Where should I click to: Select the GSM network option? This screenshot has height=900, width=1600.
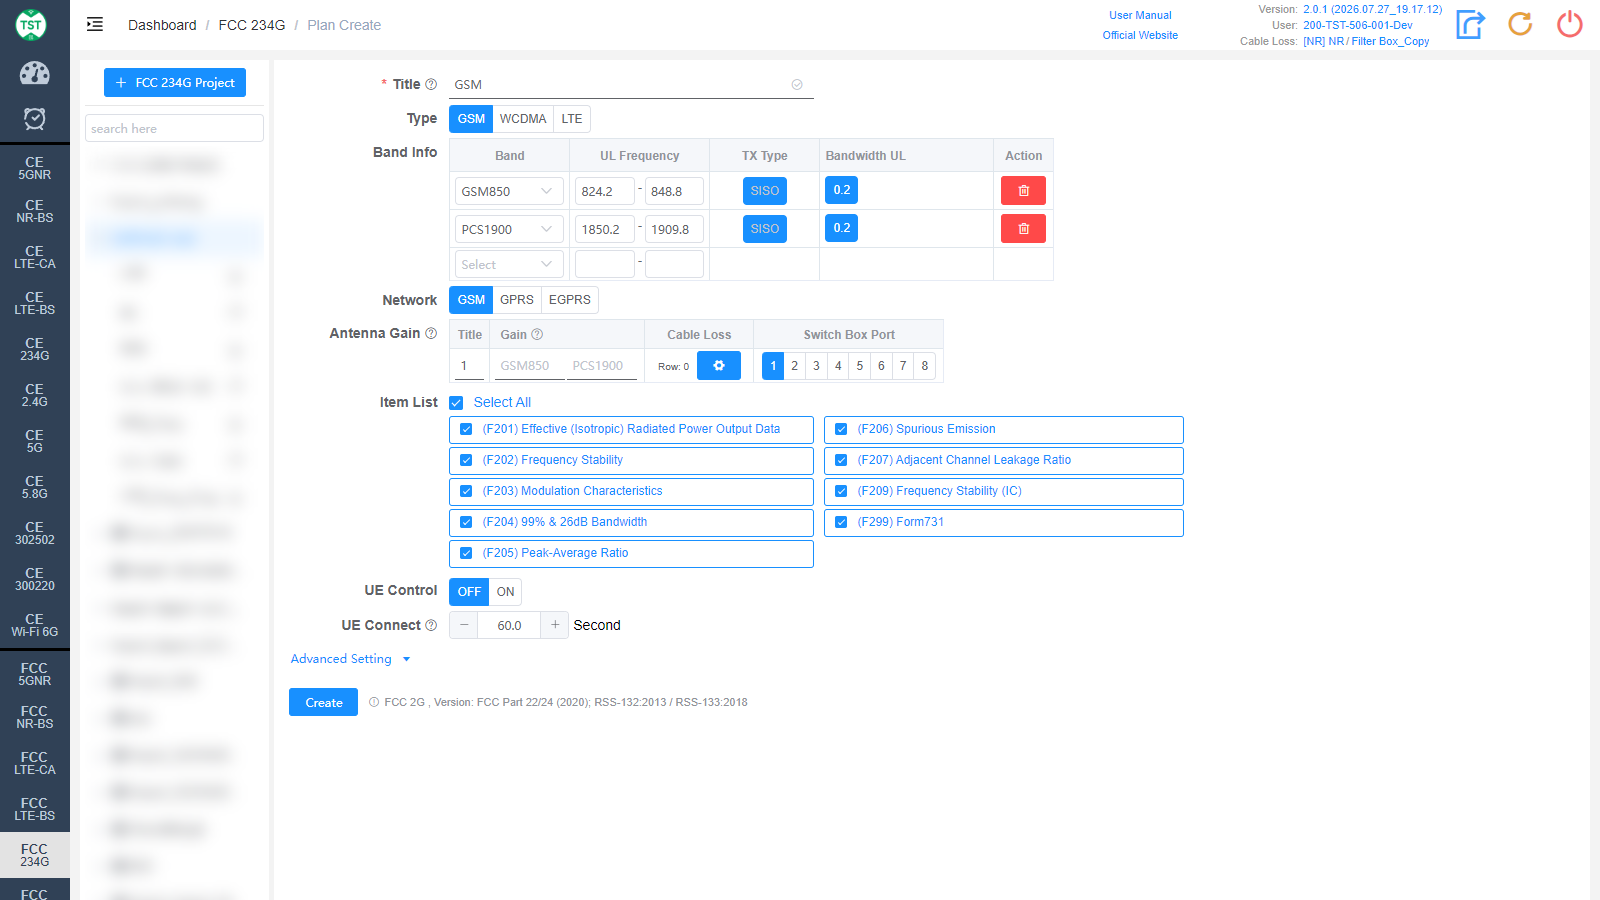pyautogui.click(x=471, y=300)
